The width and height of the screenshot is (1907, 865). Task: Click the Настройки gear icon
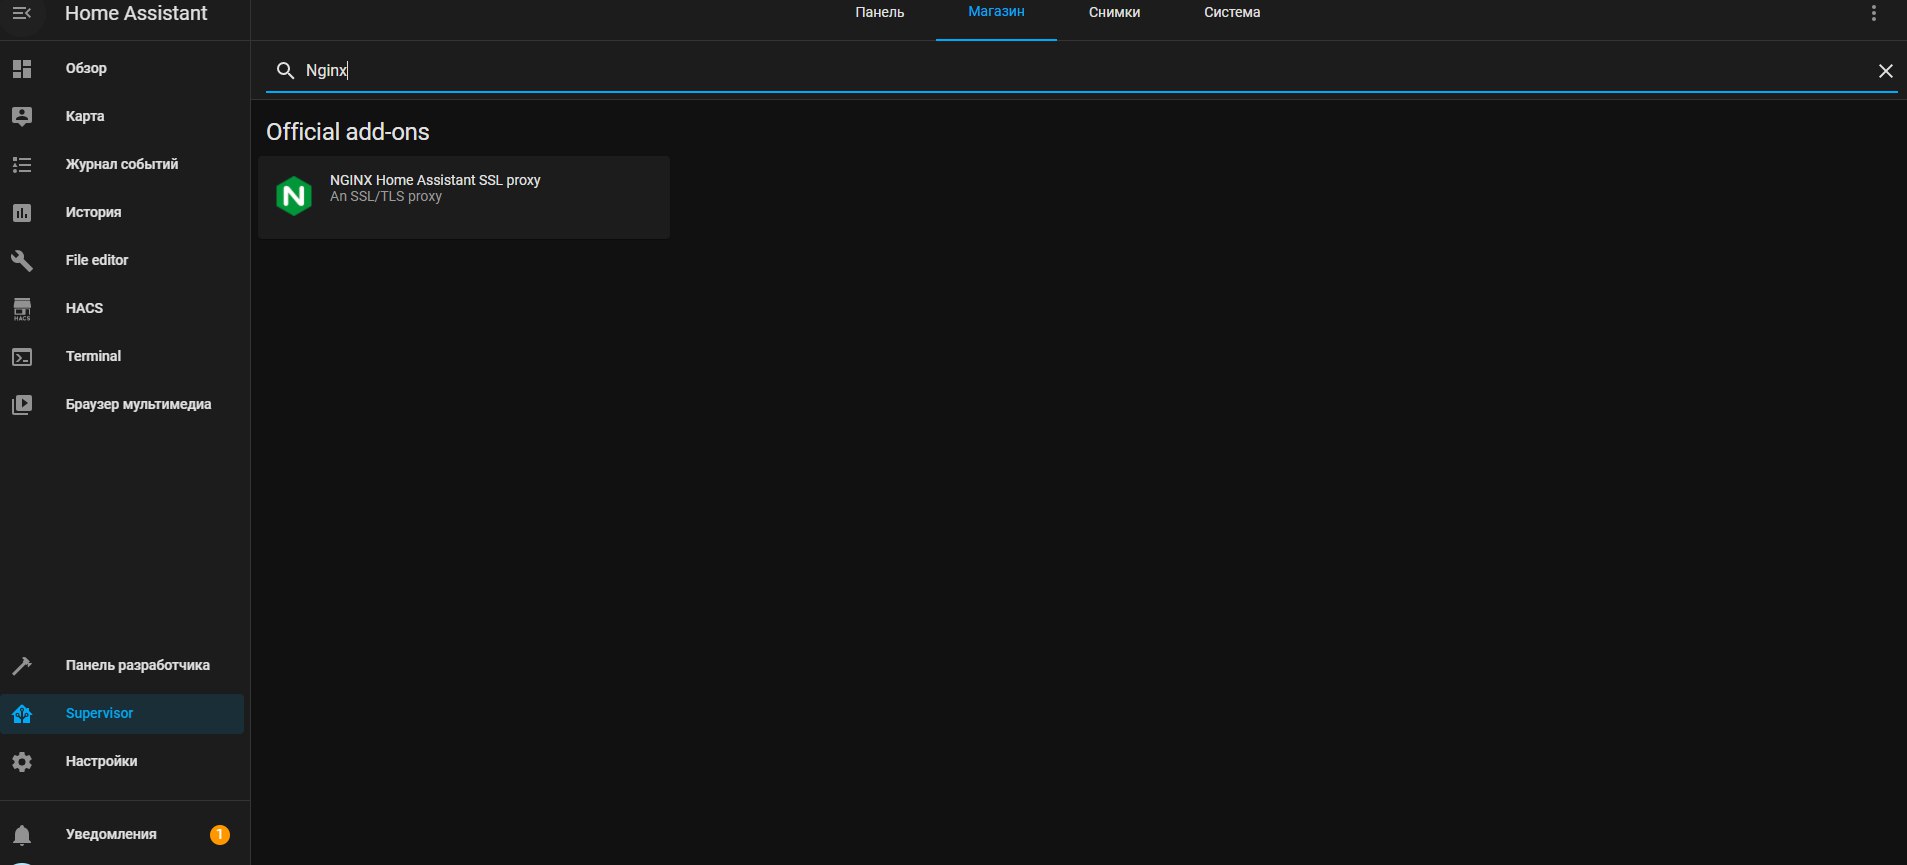(22, 761)
